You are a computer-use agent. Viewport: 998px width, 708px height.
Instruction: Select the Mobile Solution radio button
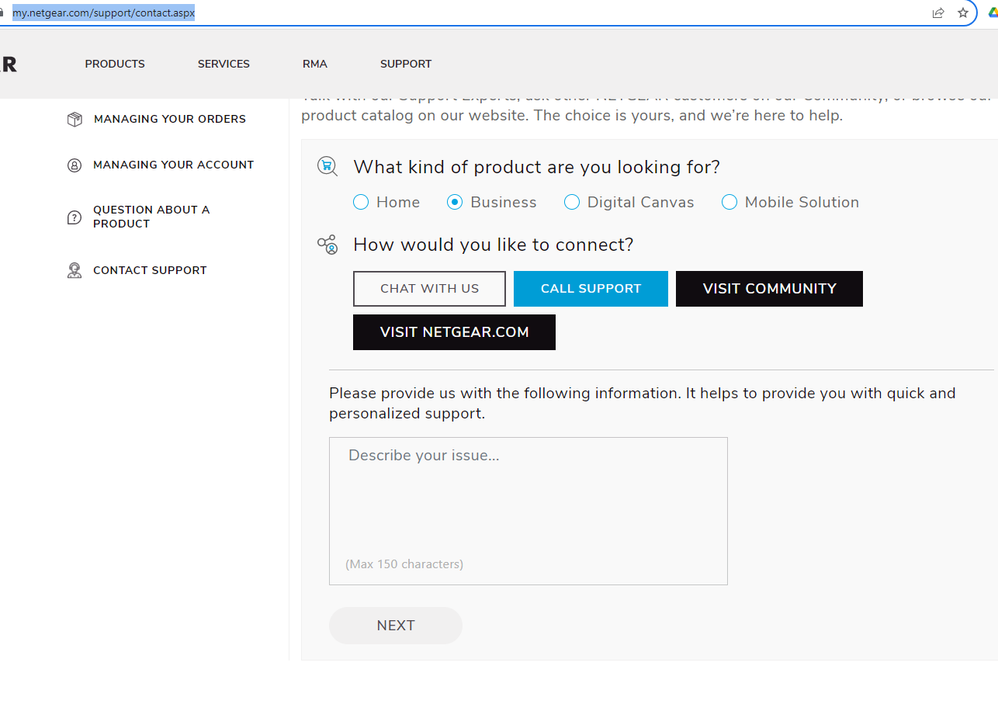pos(729,202)
